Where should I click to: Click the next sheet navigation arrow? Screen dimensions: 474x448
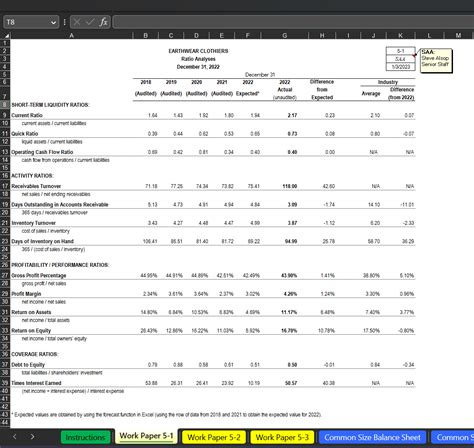(x=32, y=437)
